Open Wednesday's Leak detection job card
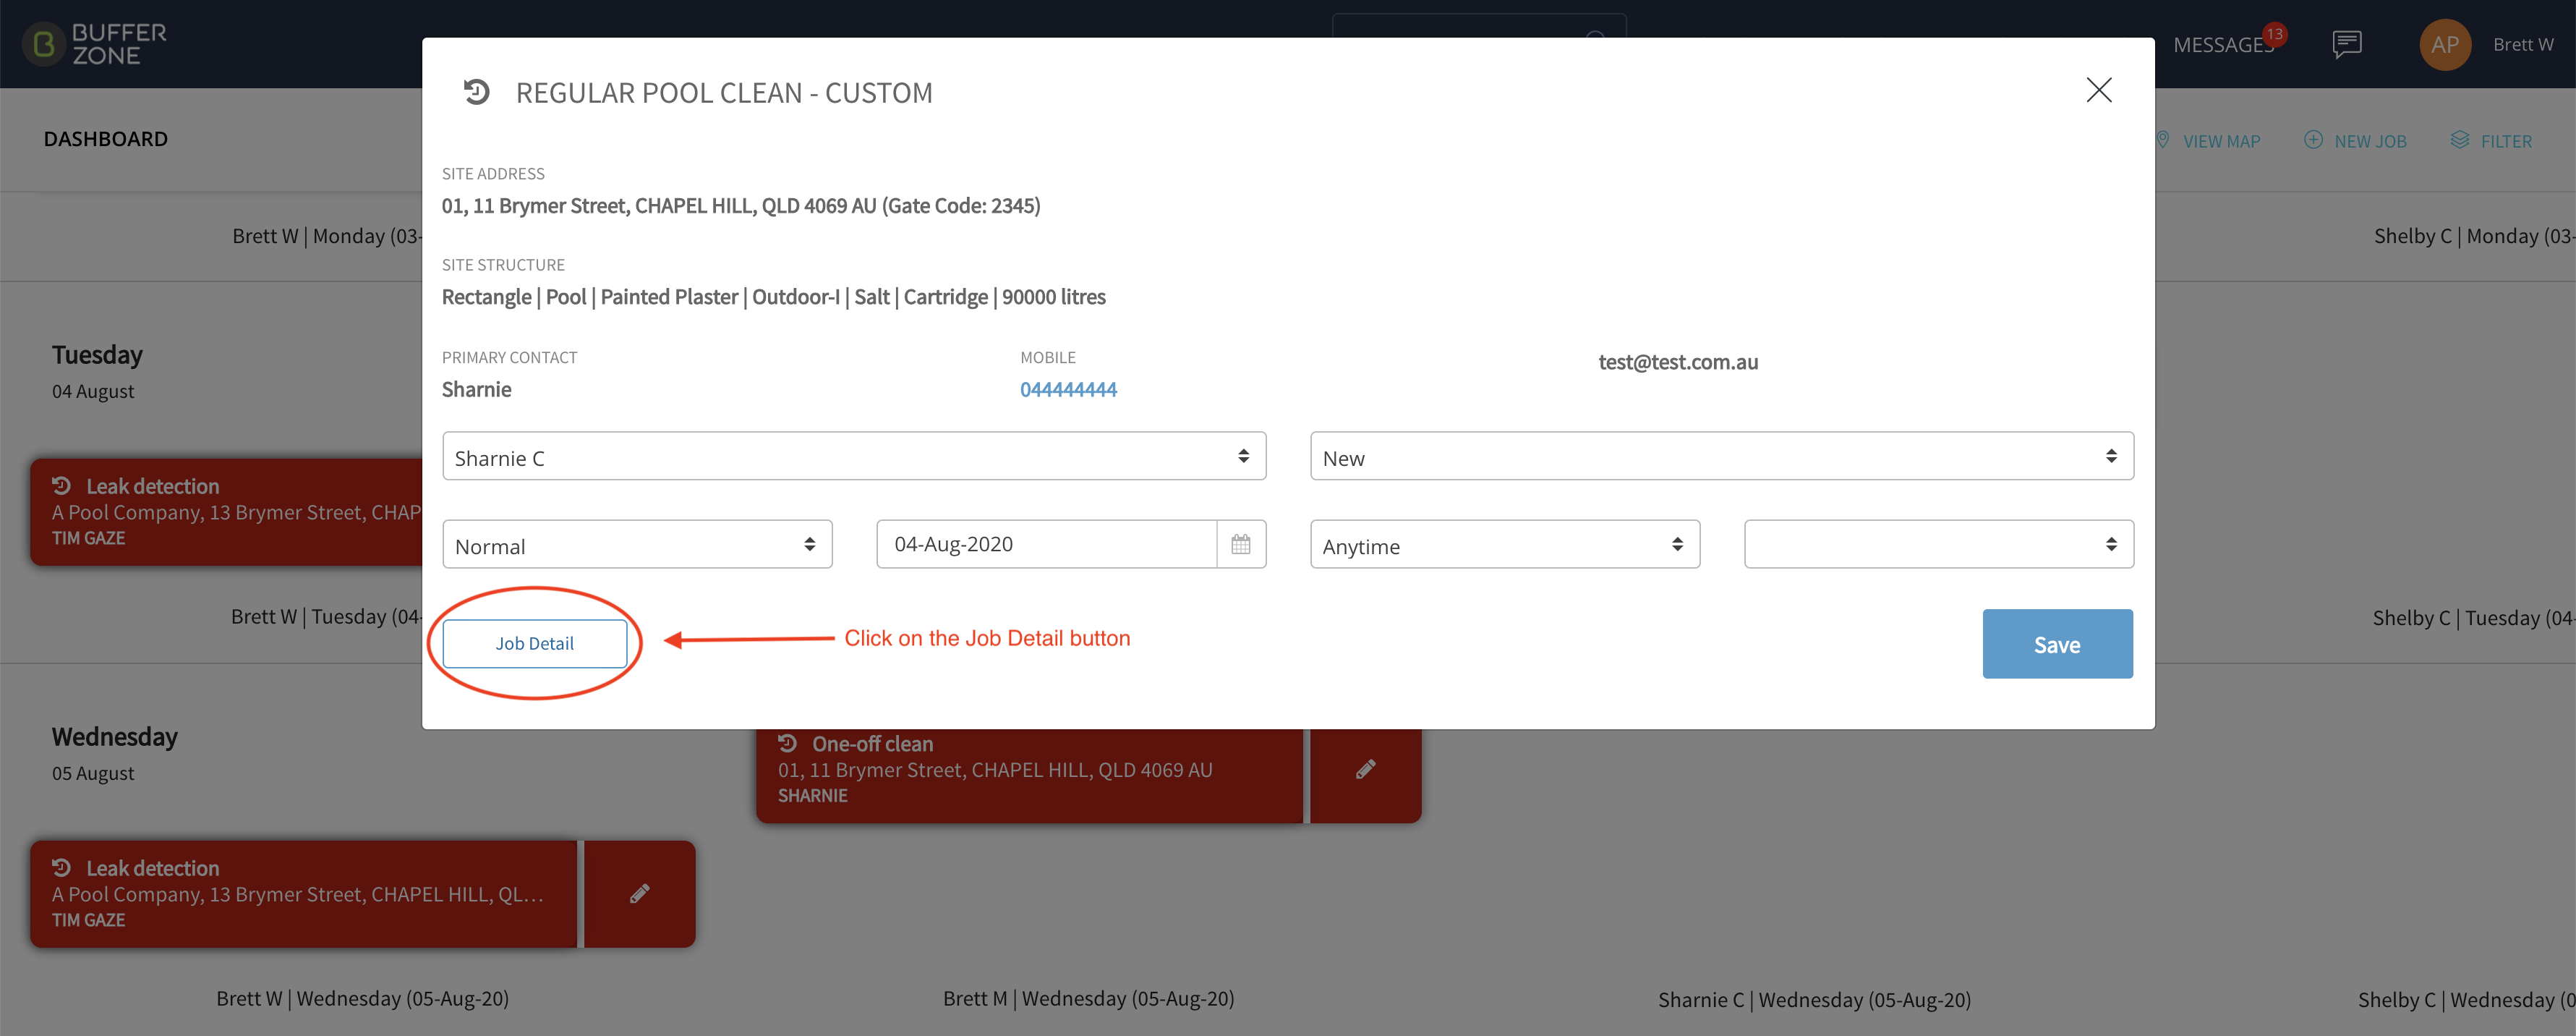This screenshot has height=1036, width=2576. (304, 894)
